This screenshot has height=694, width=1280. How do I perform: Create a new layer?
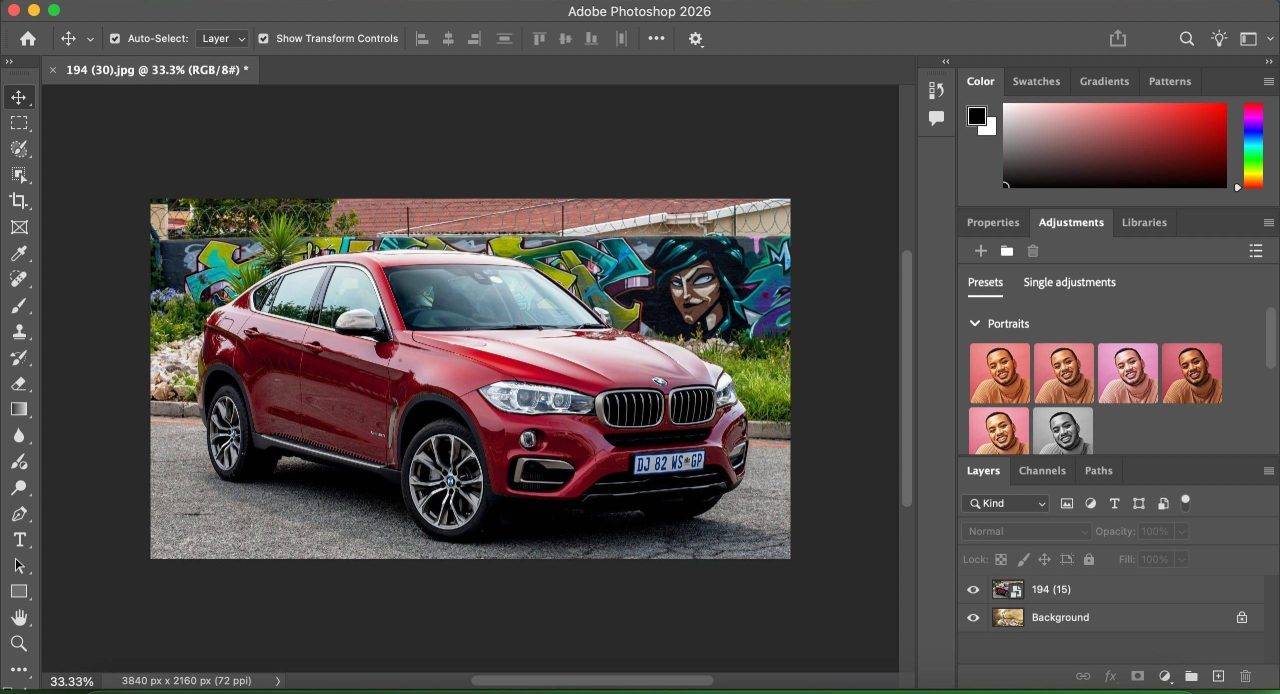coord(1218,677)
